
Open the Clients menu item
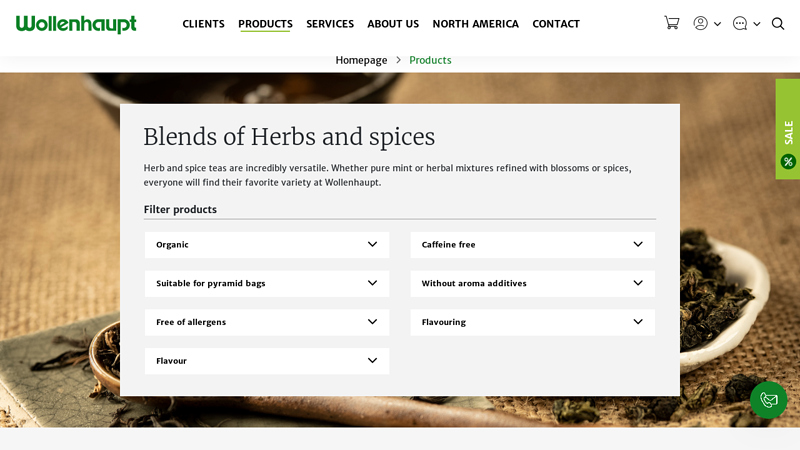tap(204, 24)
